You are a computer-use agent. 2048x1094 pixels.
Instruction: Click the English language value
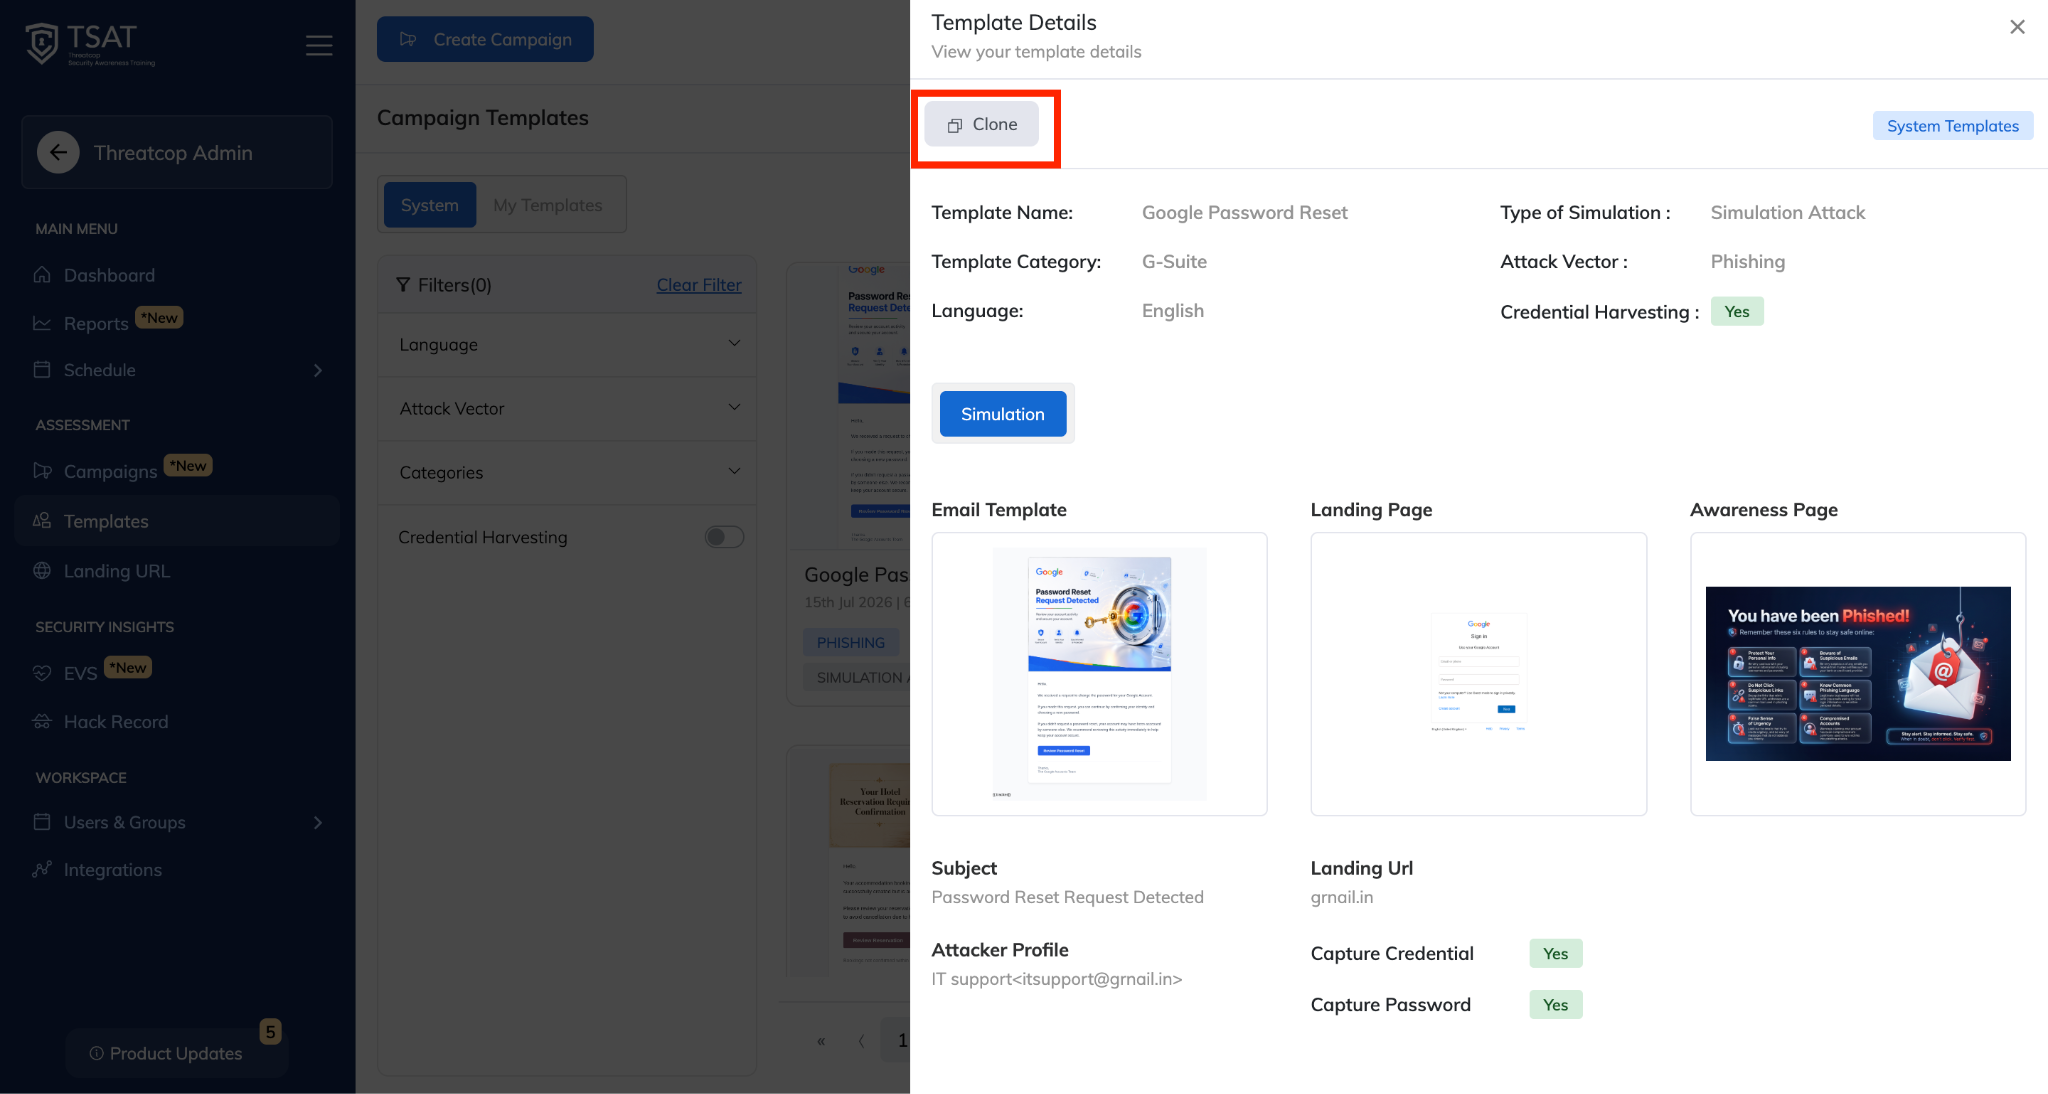(1173, 310)
